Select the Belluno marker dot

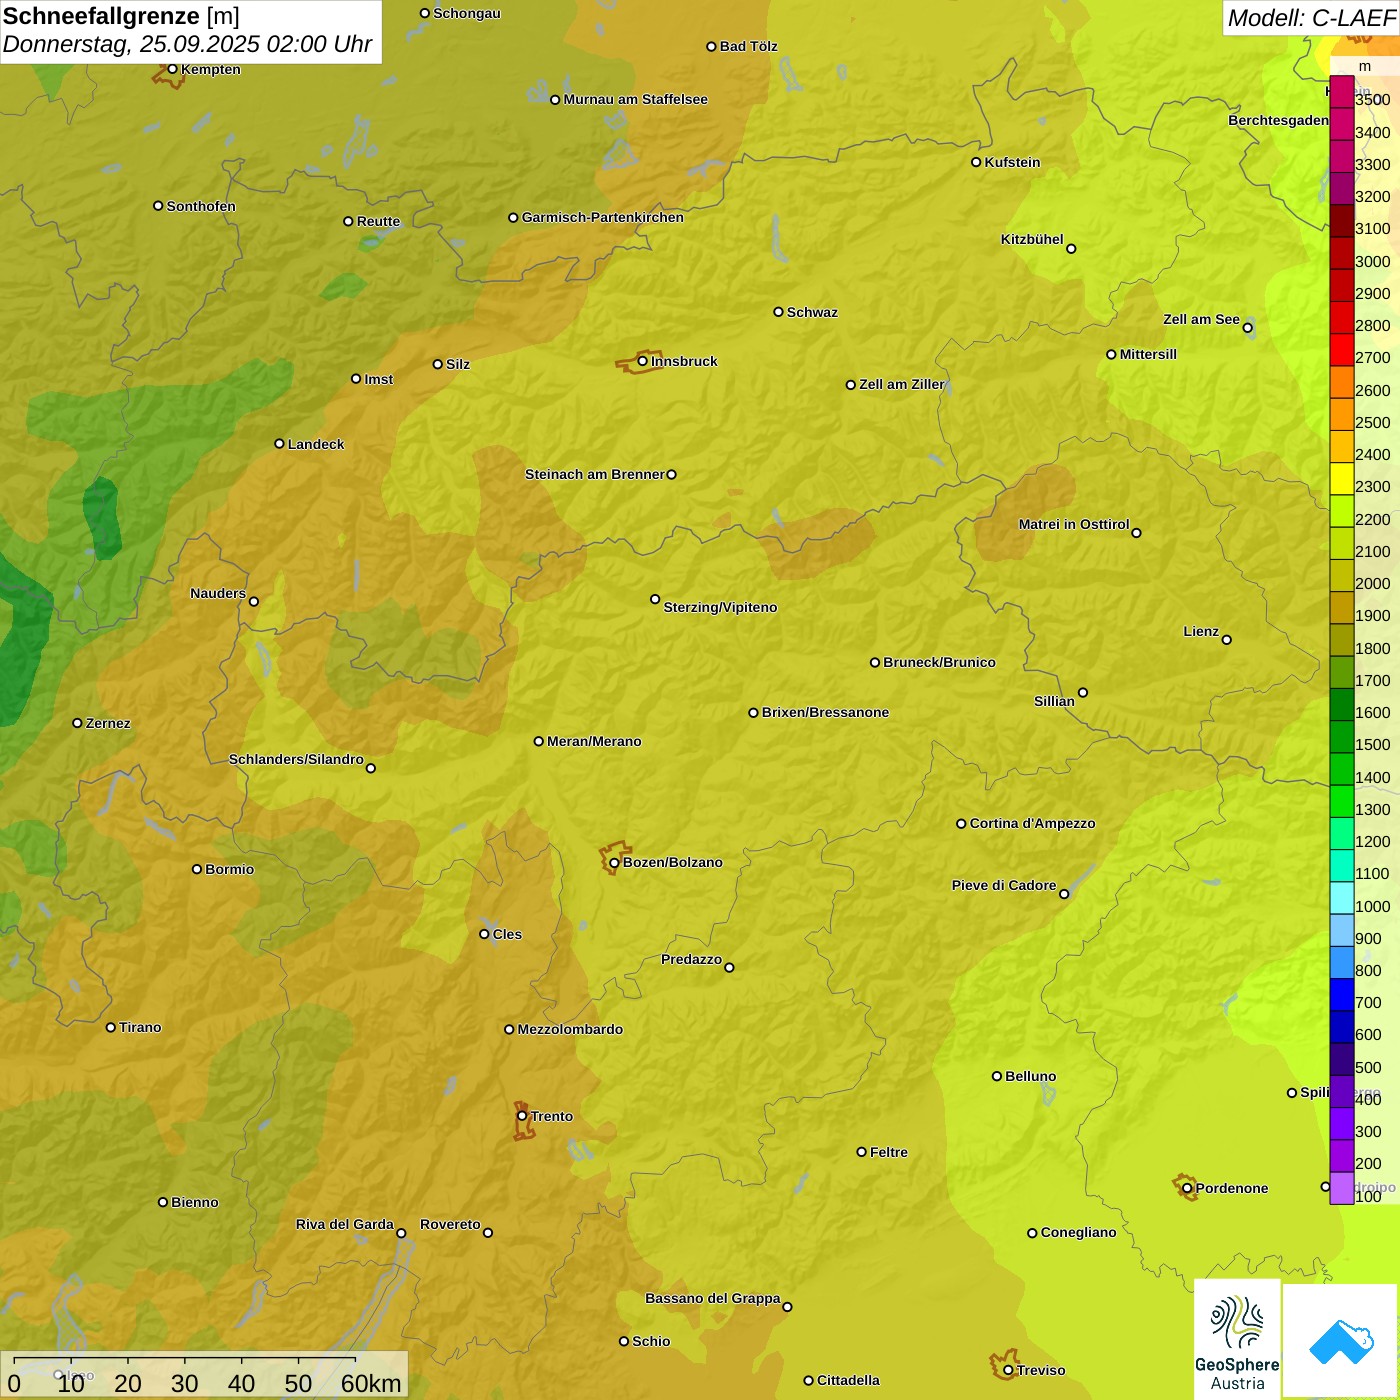click(997, 1076)
